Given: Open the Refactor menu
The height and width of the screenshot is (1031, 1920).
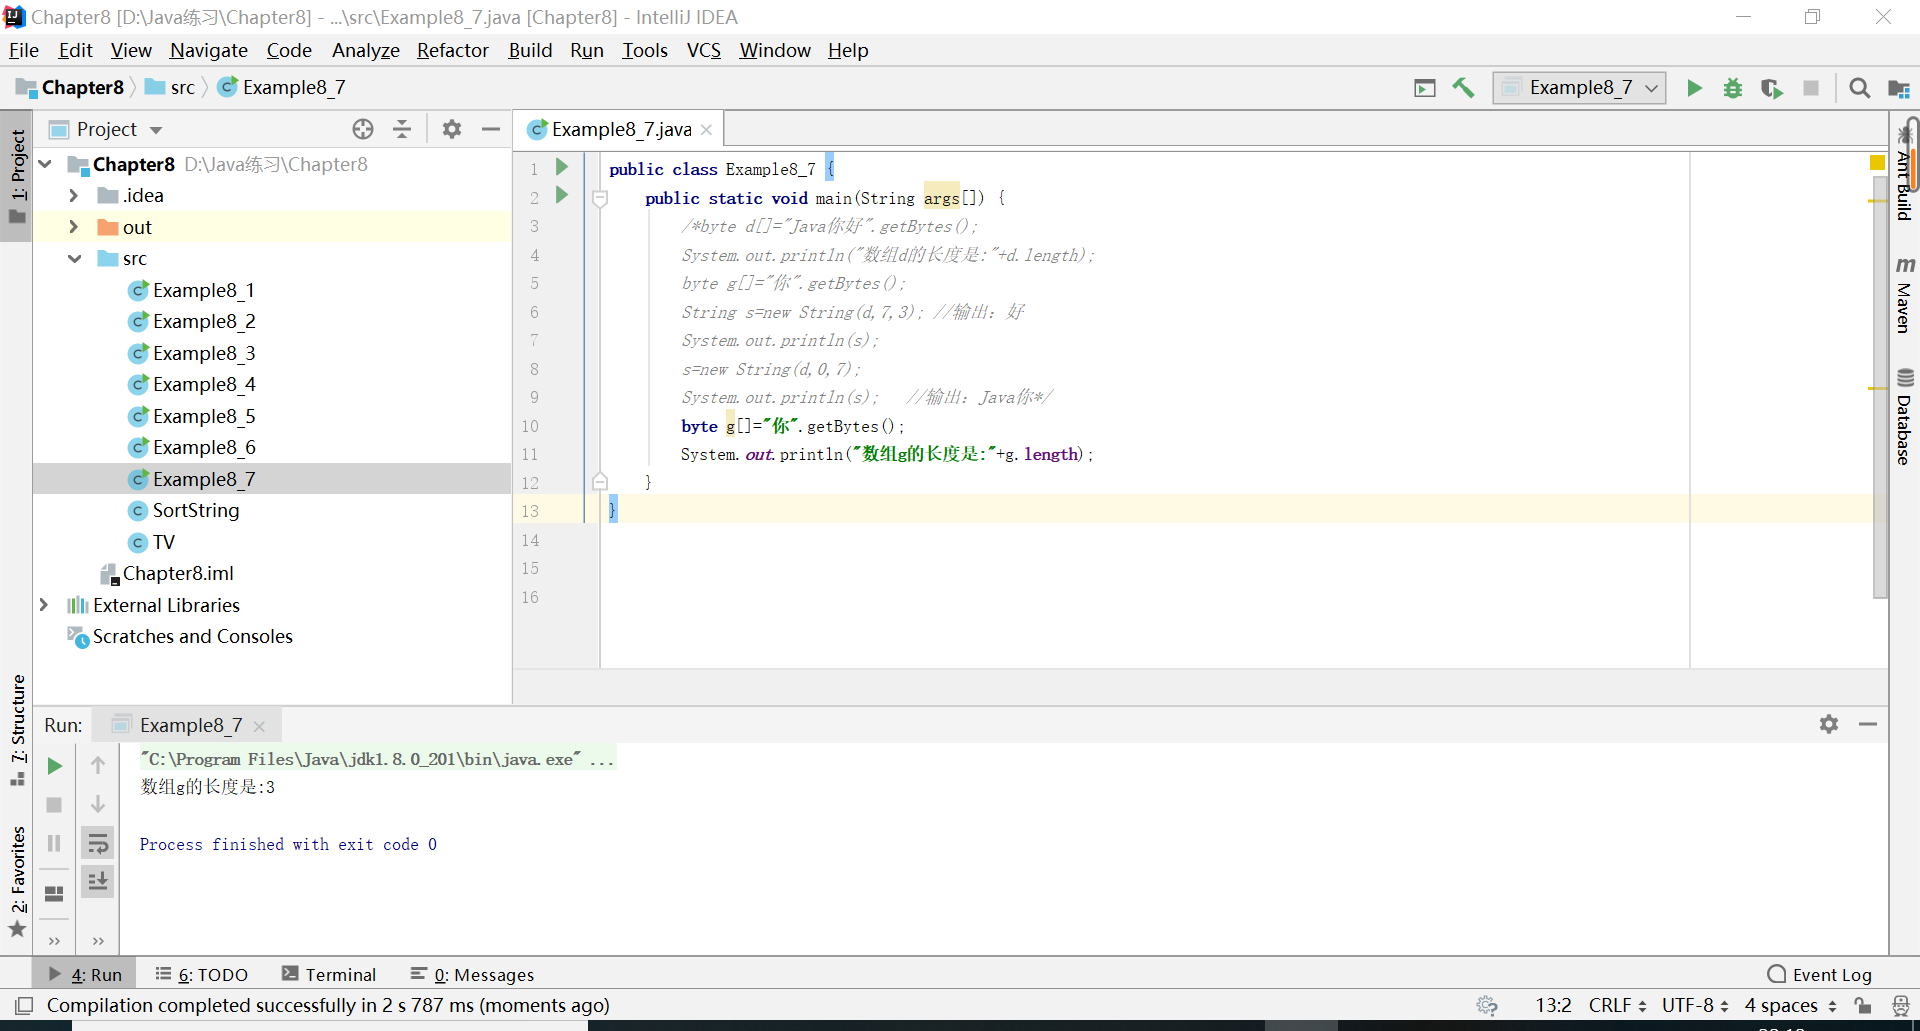Looking at the screenshot, I should pos(452,50).
